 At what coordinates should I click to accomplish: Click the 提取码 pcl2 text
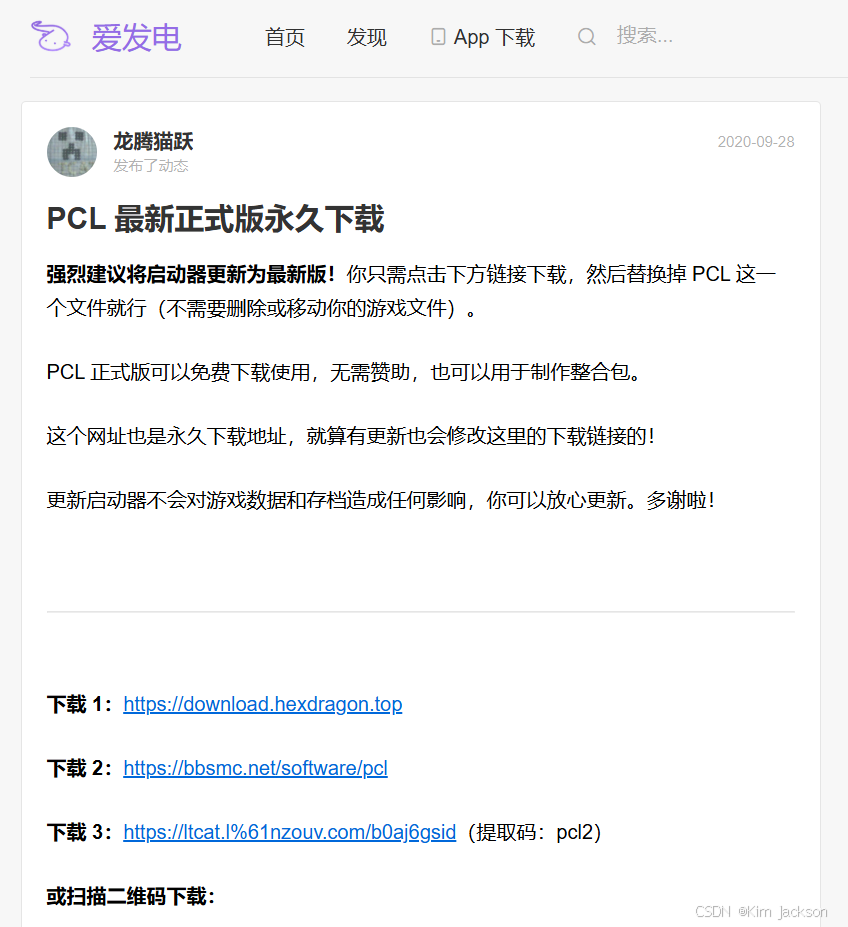click(535, 832)
